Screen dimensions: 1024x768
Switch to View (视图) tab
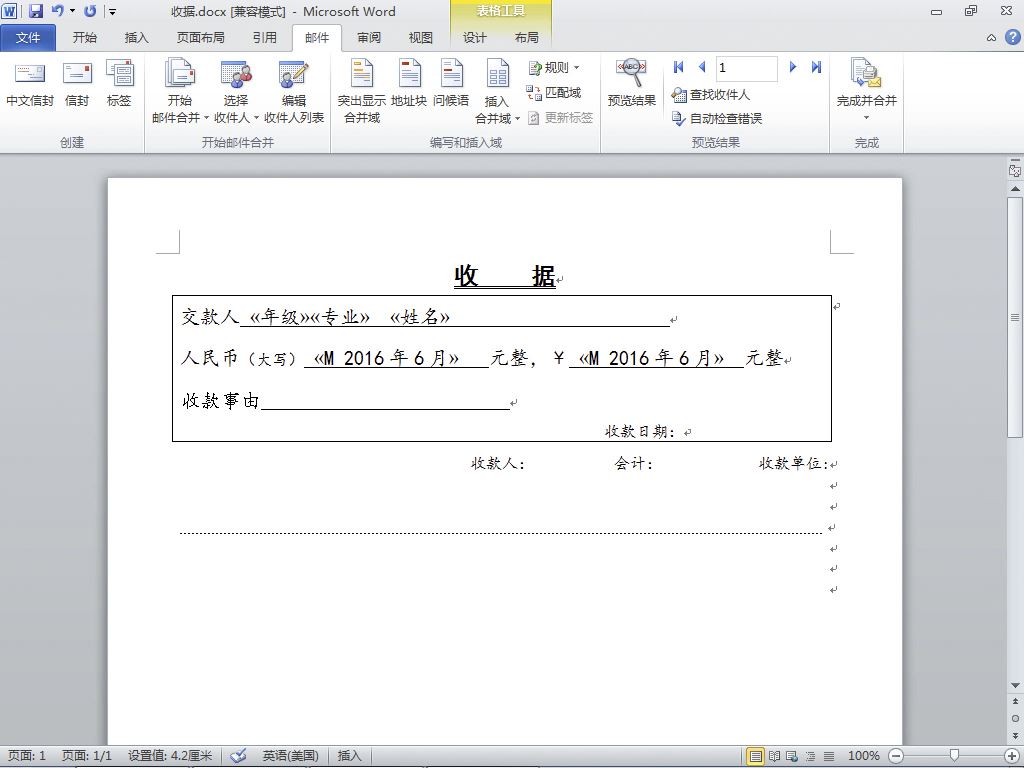click(x=421, y=38)
